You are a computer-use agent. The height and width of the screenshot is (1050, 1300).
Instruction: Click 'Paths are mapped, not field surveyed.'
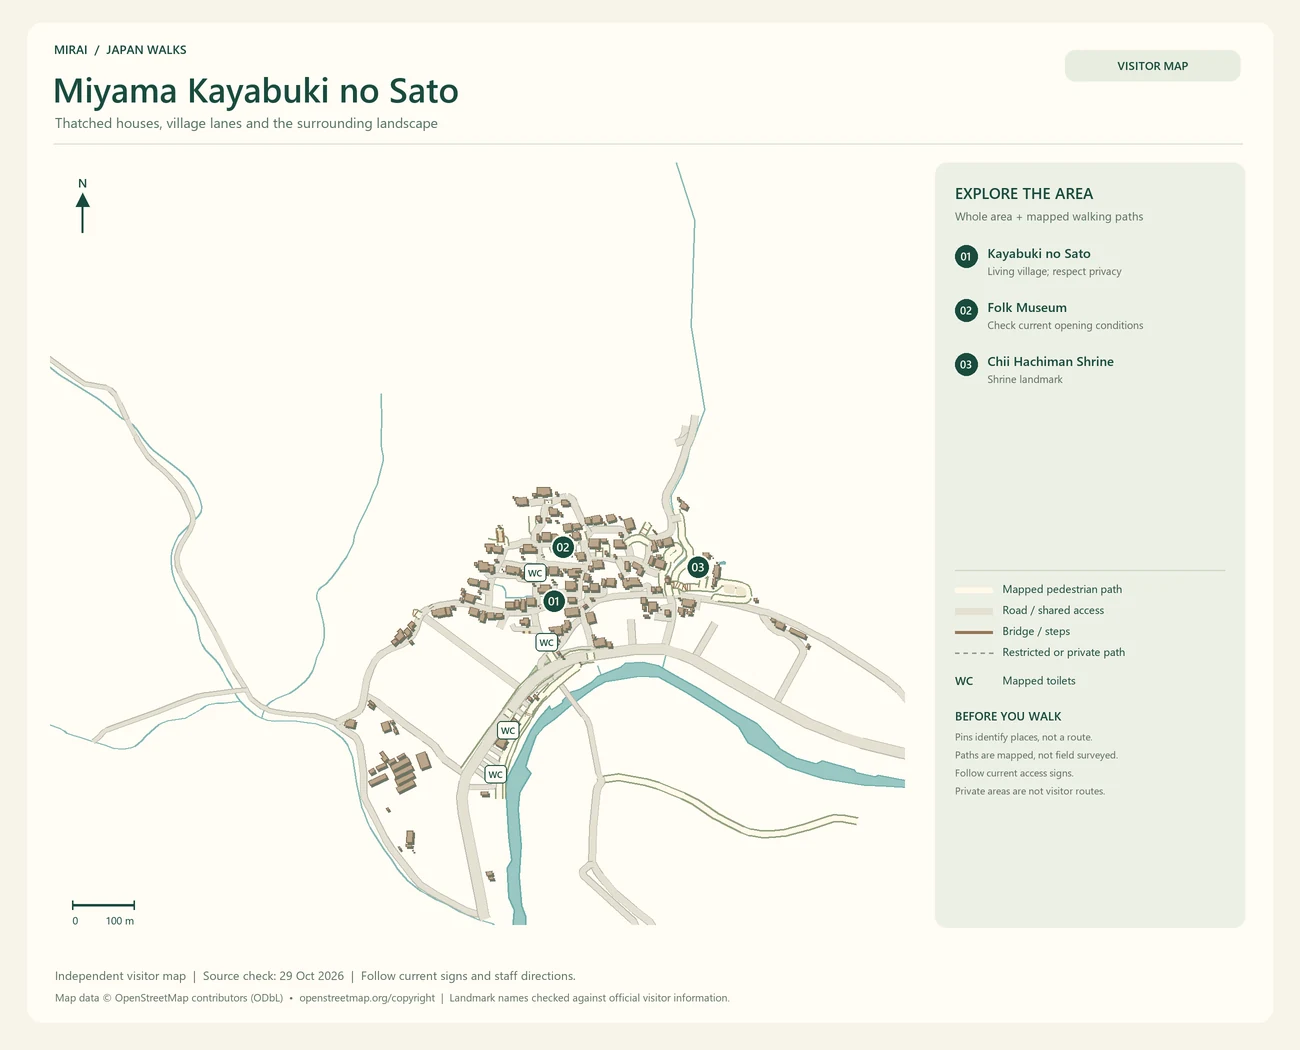tap(1036, 756)
